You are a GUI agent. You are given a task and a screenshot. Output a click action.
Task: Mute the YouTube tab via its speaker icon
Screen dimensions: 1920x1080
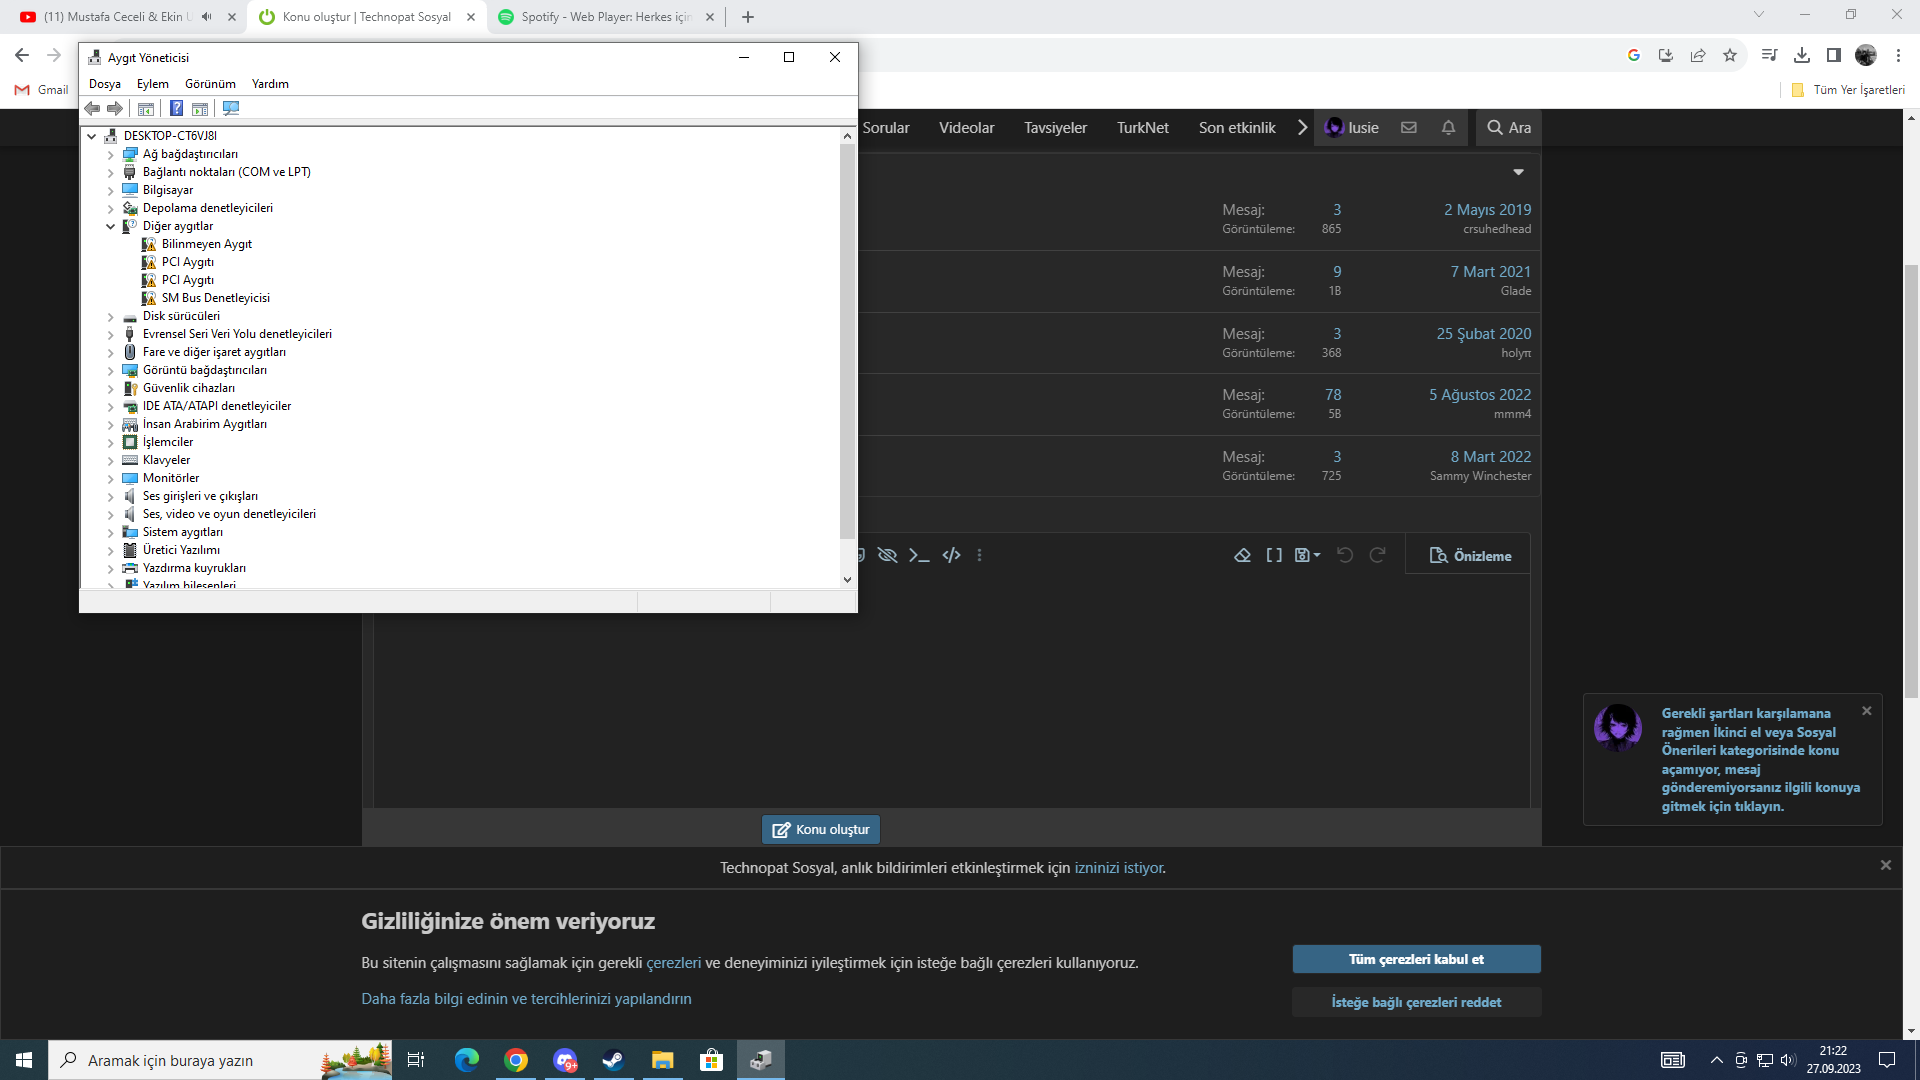207,17
